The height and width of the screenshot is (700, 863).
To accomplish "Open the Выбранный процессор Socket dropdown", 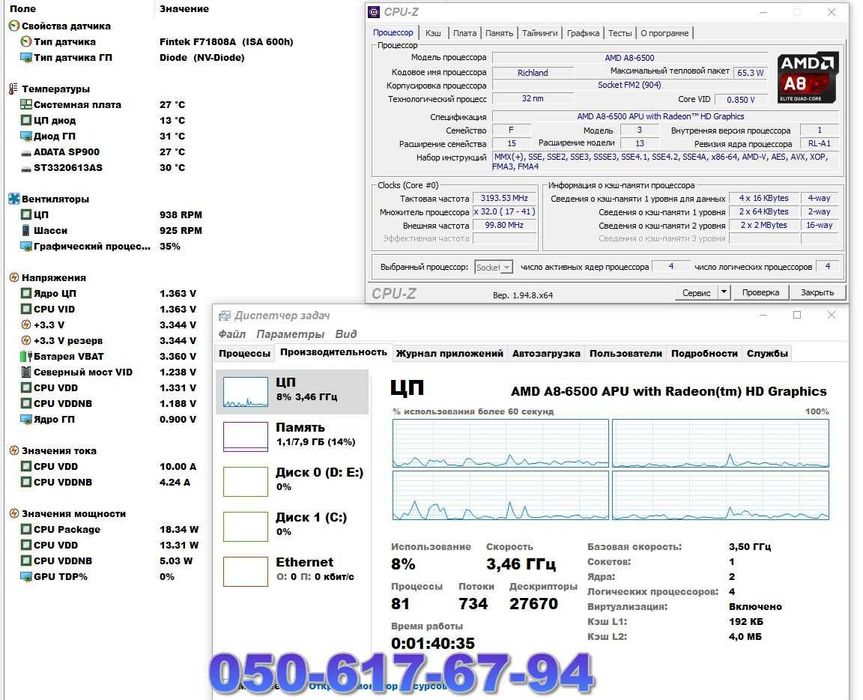I will [493, 267].
